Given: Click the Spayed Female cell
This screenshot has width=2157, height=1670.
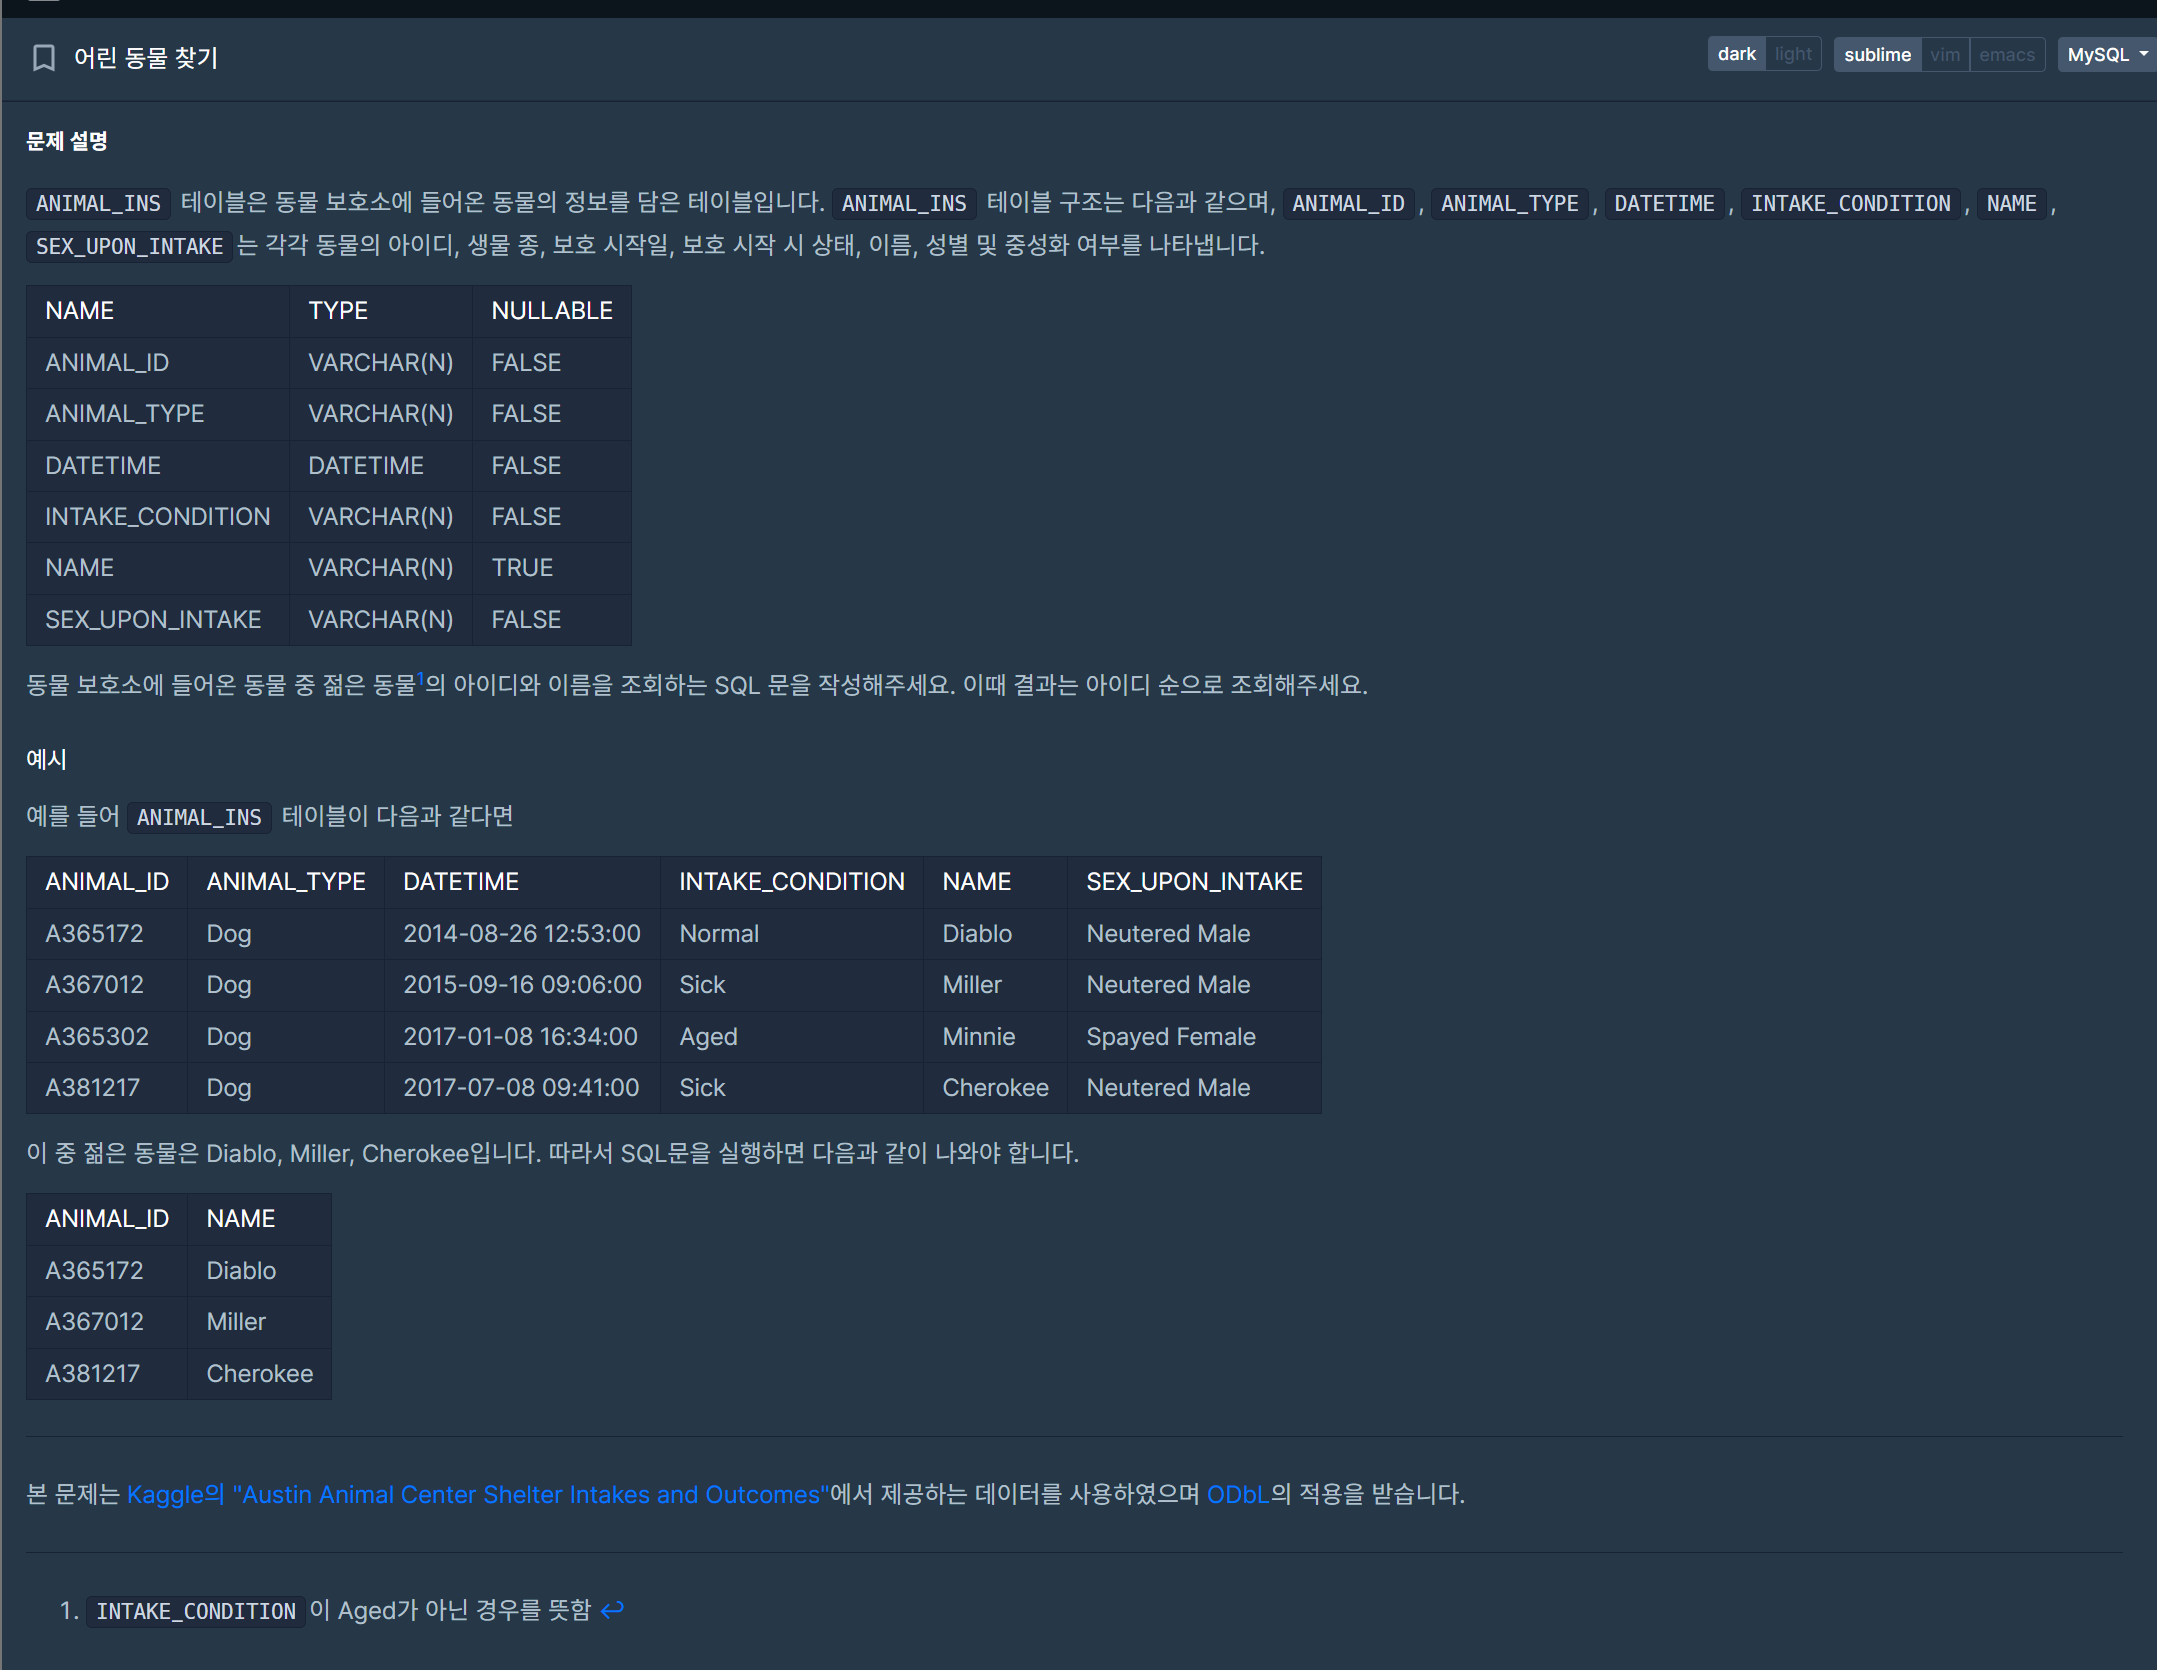Looking at the screenshot, I should pyautogui.click(x=1170, y=1036).
